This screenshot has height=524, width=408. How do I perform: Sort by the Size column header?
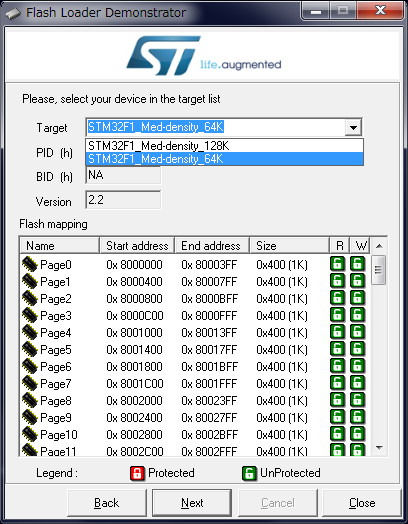coord(289,246)
